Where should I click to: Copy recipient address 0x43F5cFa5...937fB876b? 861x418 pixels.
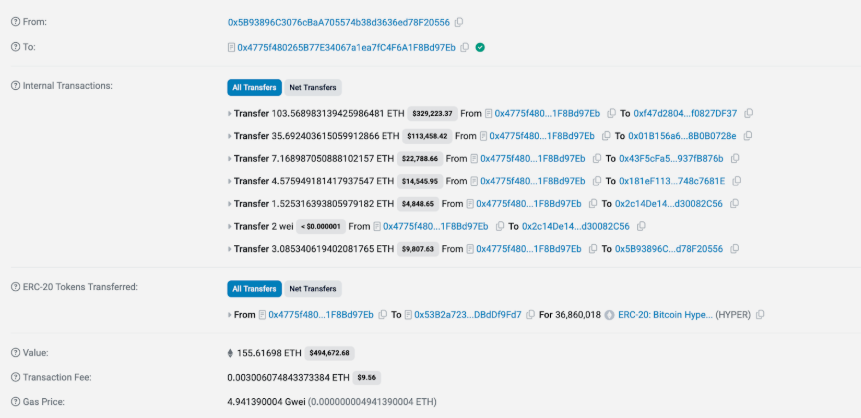click(x=735, y=159)
